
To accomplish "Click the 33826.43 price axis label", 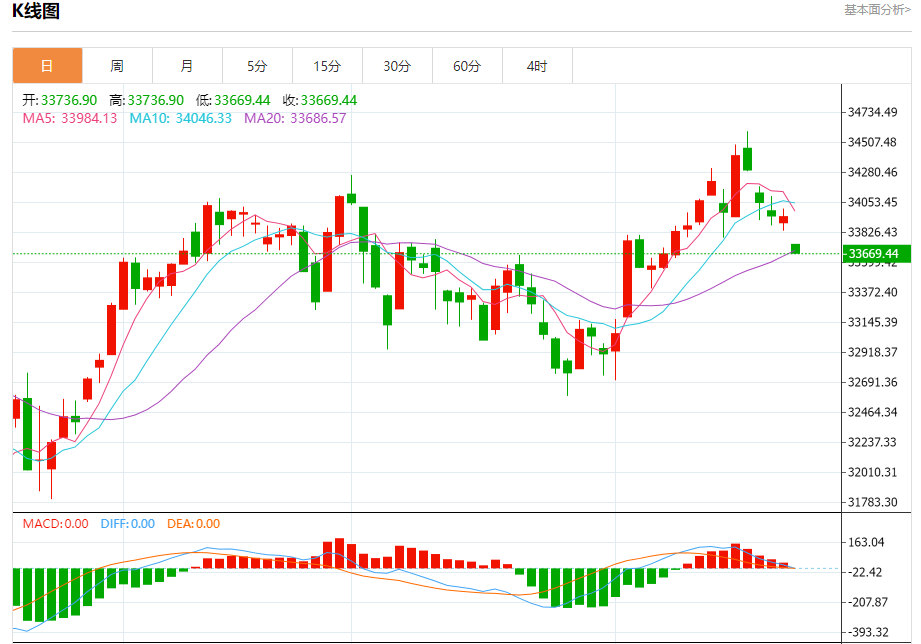I will (x=873, y=232).
